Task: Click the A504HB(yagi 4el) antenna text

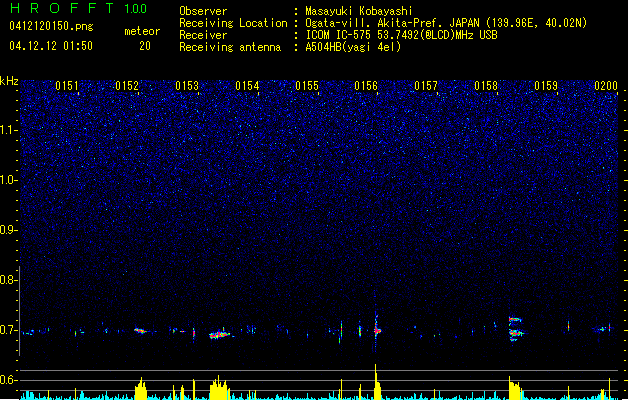Action: click(353, 47)
